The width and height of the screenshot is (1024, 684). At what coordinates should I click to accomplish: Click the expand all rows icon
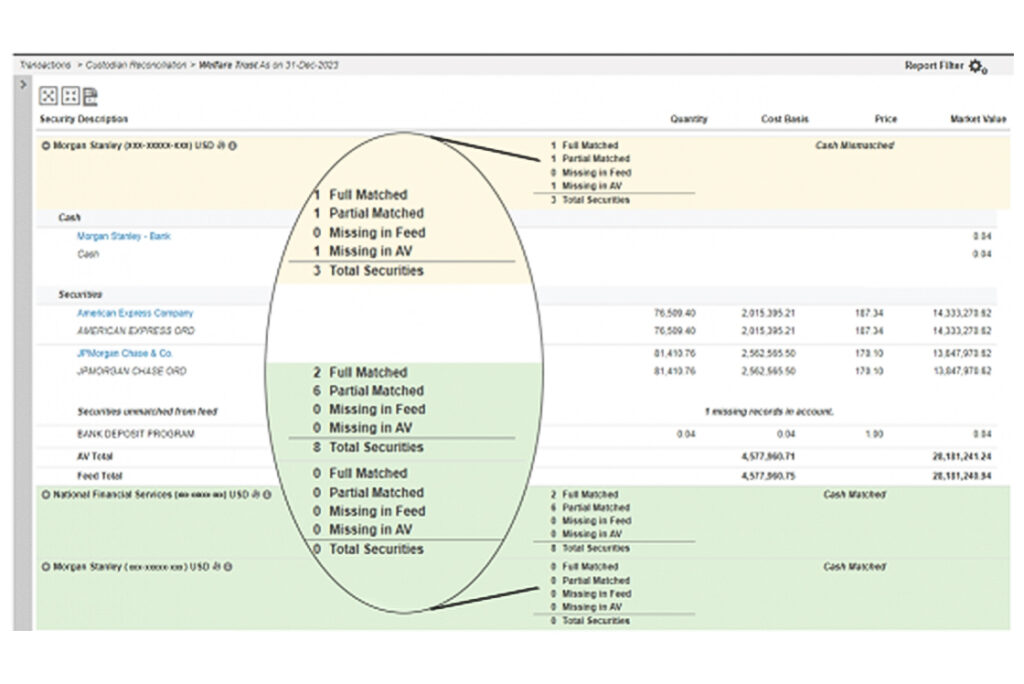click(x=47, y=96)
